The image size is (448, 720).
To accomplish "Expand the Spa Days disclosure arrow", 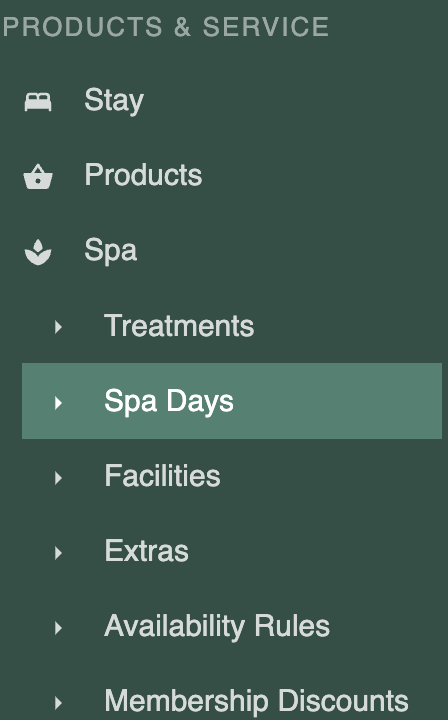I will tap(58, 403).
